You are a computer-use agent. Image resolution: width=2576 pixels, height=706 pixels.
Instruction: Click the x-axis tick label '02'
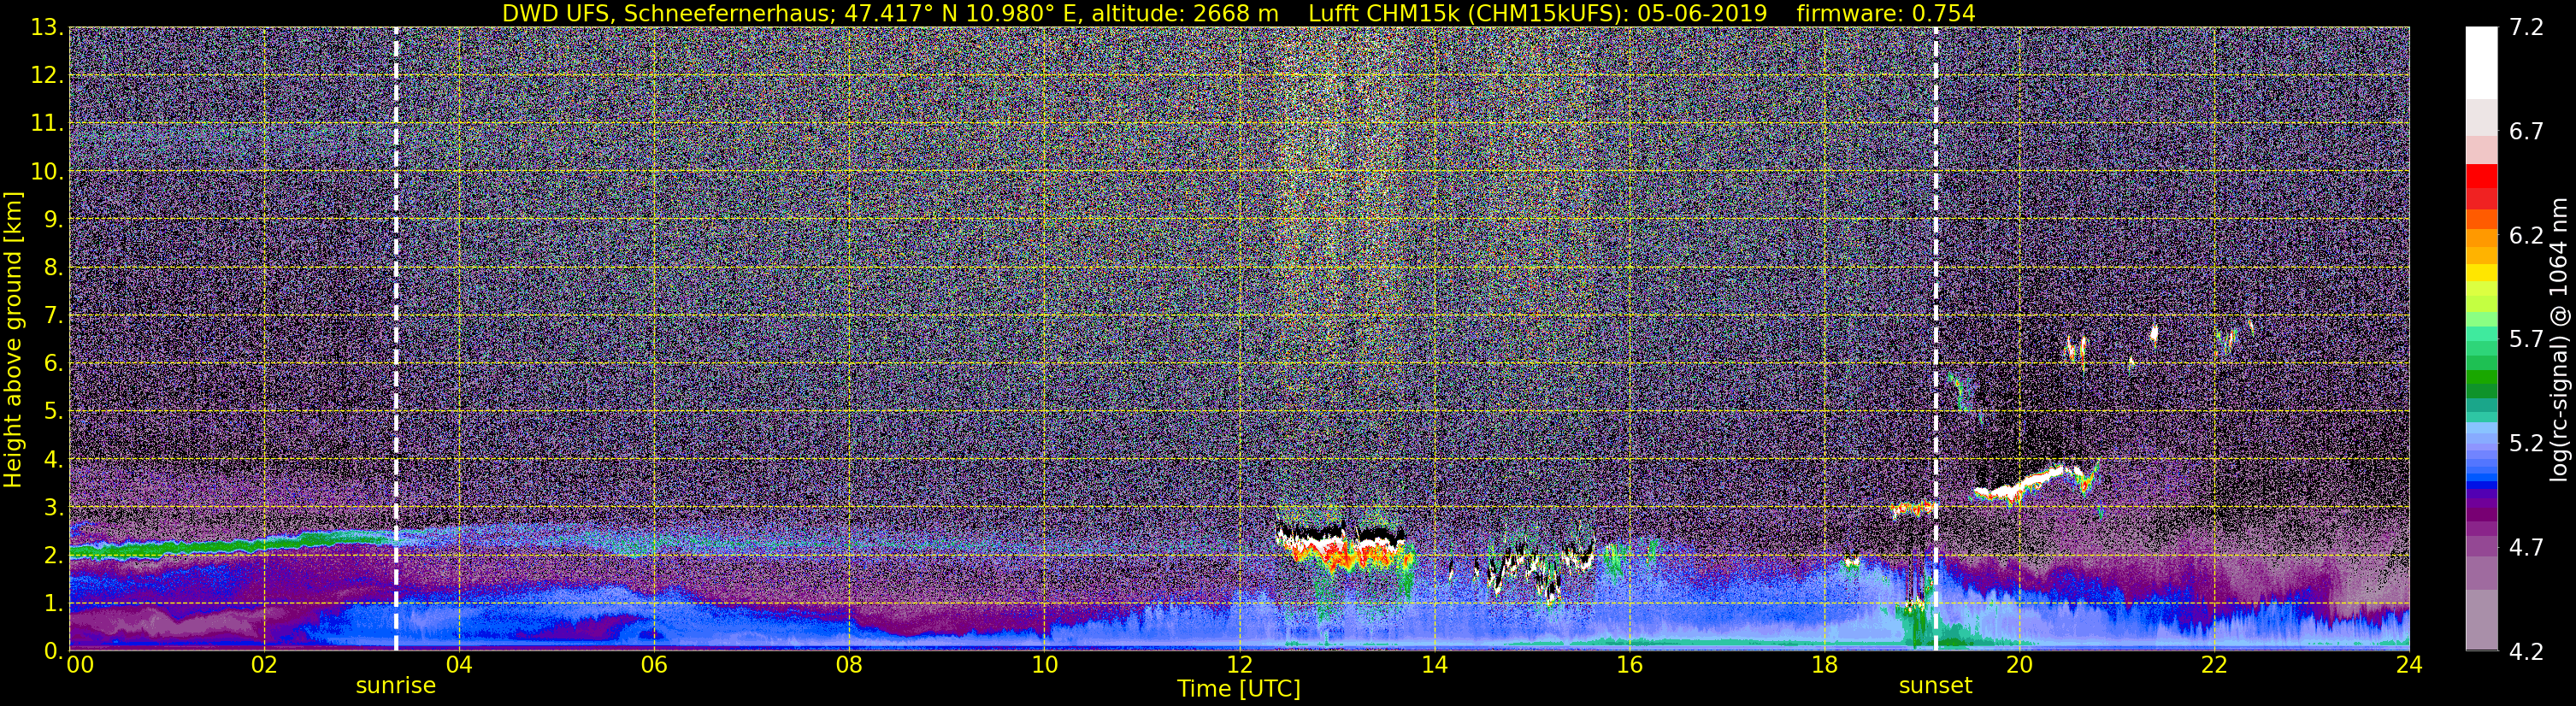click(x=263, y=666)
